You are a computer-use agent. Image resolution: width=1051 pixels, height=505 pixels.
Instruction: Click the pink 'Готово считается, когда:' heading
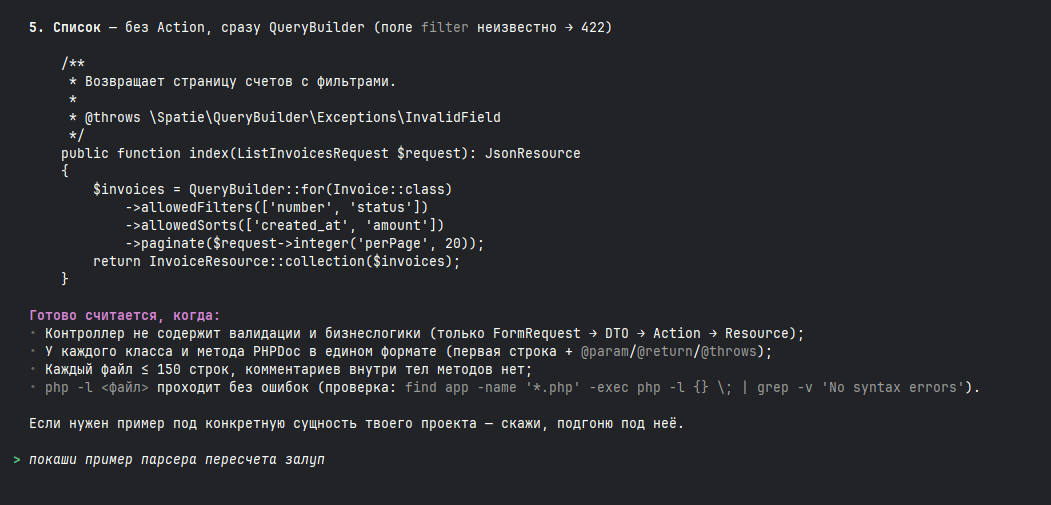125,316
